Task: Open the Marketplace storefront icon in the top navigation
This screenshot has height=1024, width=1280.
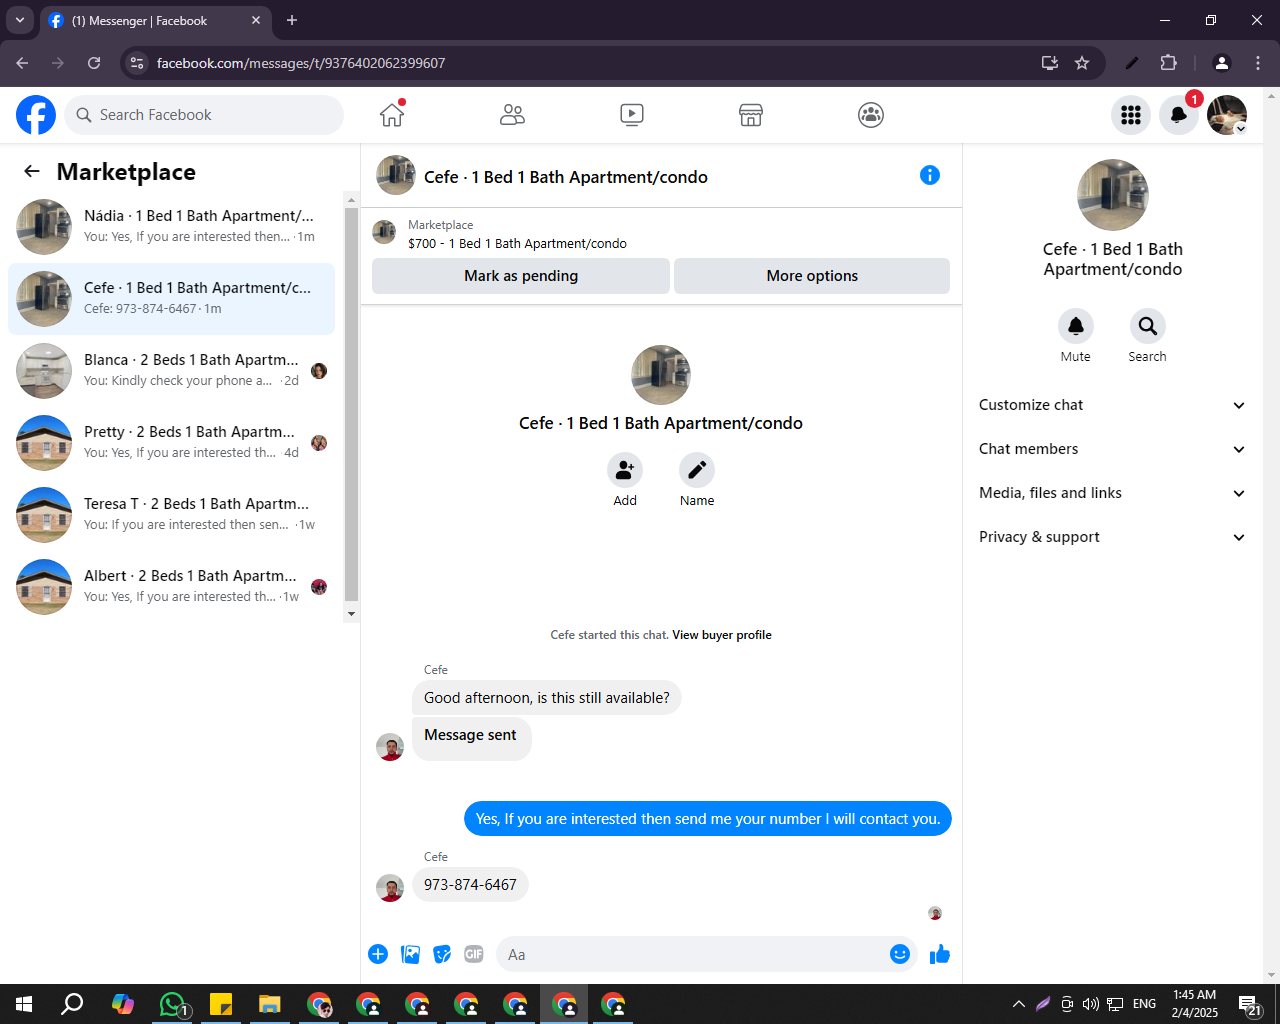Action: coord(751,115)
